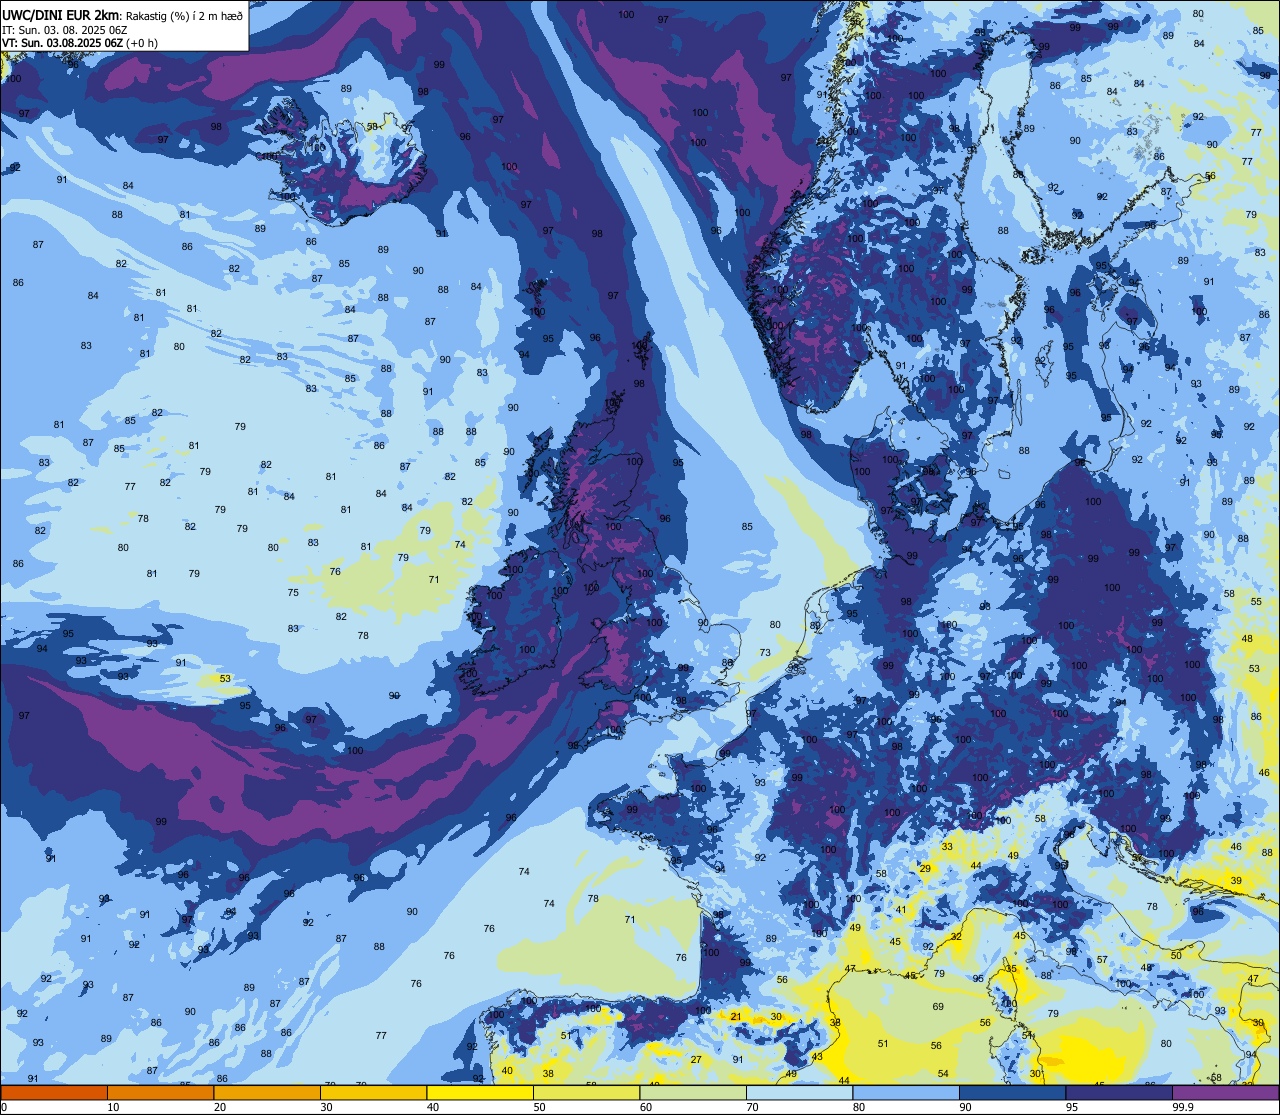Click the 'VT: Sun. 03.08.2025 06Z' valid time
This screenshot has height=1115, width=1280.
point(63,43)
